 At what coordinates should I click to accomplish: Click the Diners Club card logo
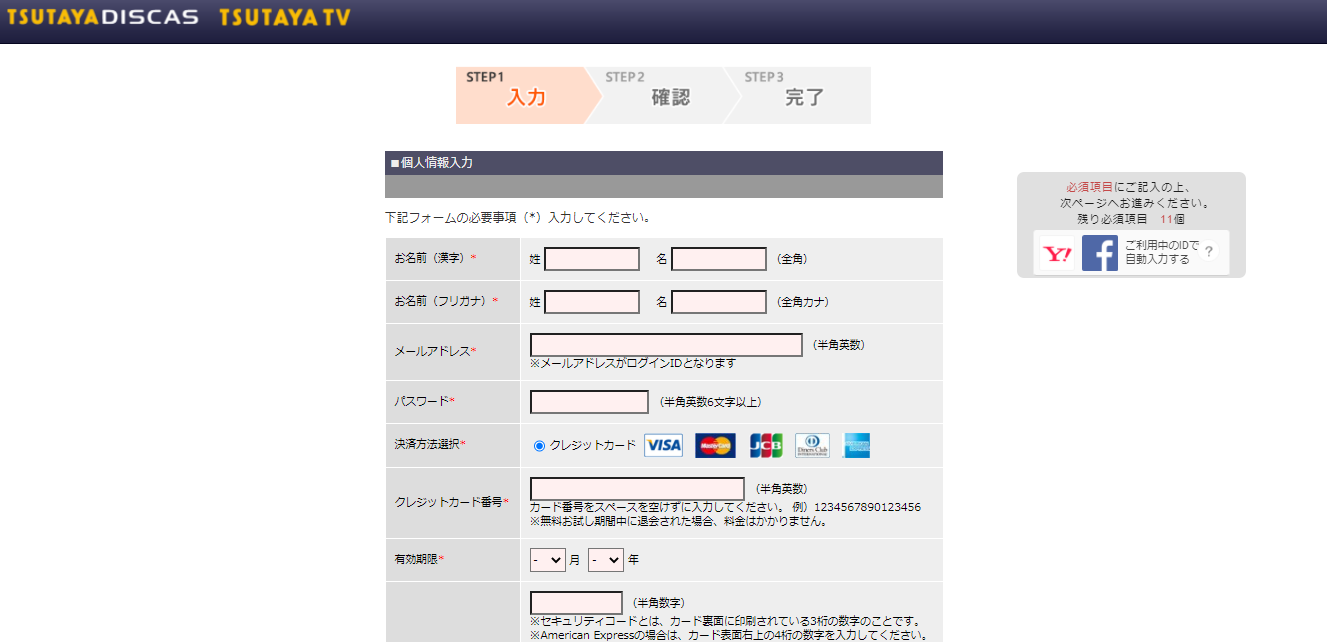(x=812, y=445)
